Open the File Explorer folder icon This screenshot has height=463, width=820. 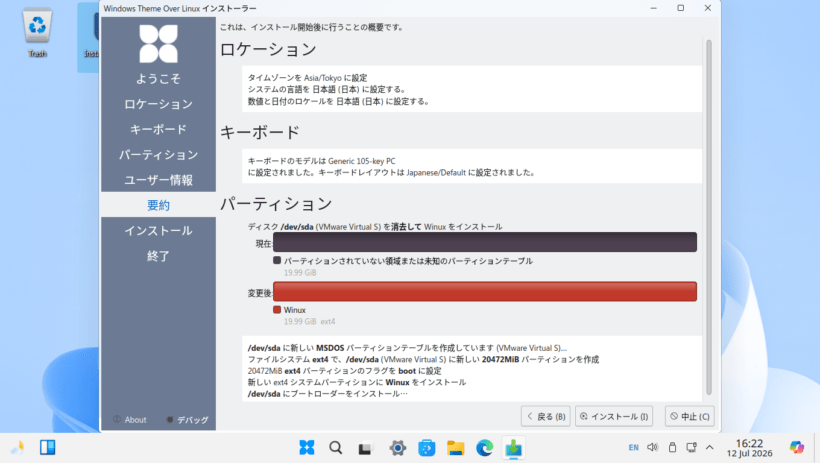455,448
